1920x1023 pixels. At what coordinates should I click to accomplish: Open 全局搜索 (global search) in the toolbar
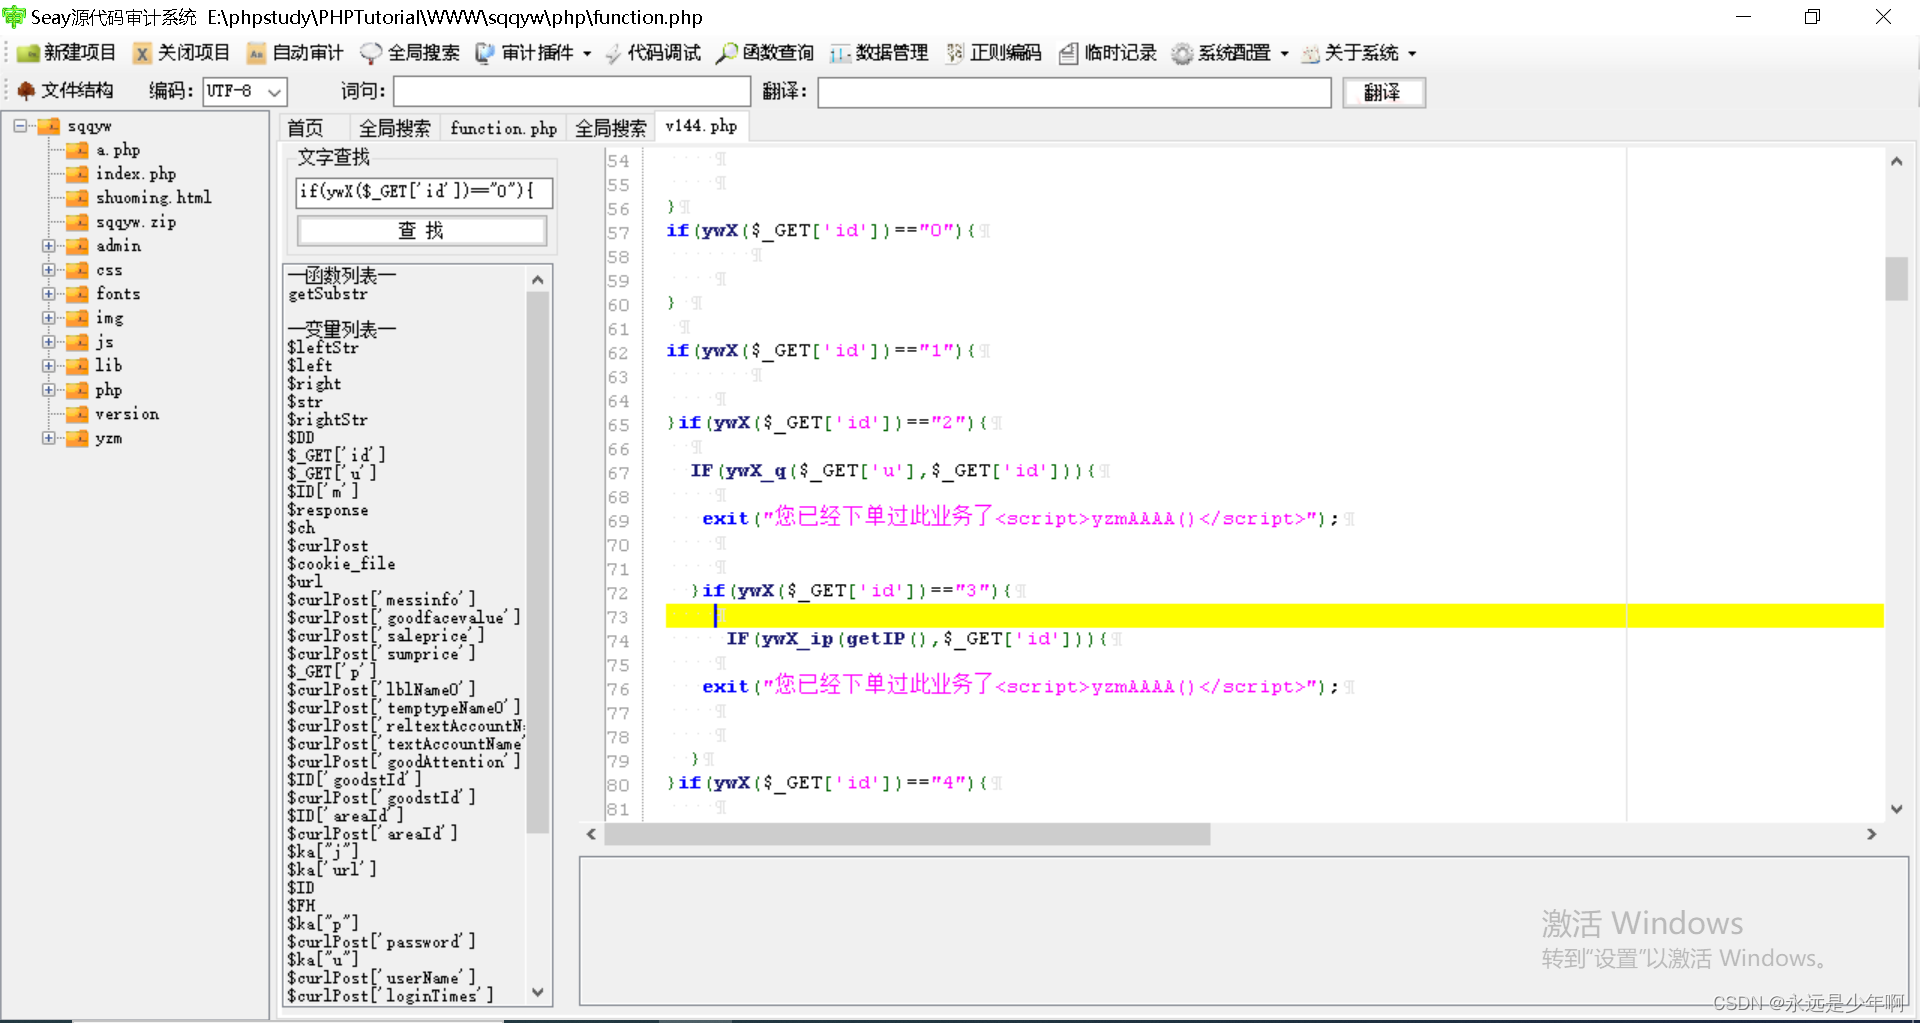point(410,53)
